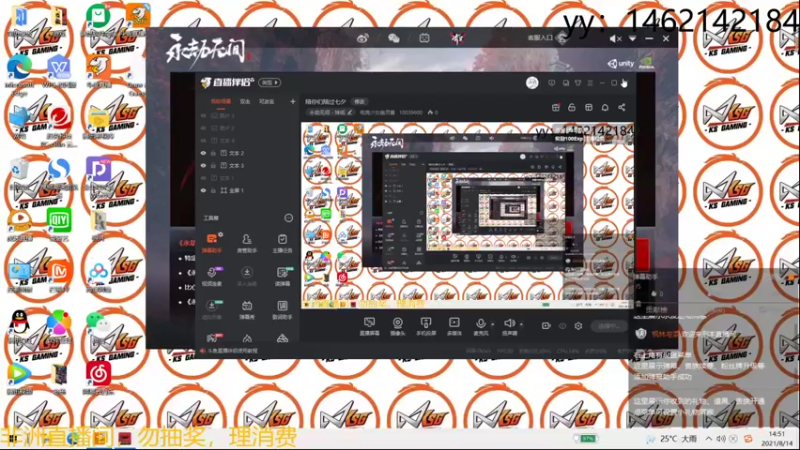Viewport: 800px width, 450px height.
Task: Click the microphone icon in bottom bar
Action: (481, 323)
